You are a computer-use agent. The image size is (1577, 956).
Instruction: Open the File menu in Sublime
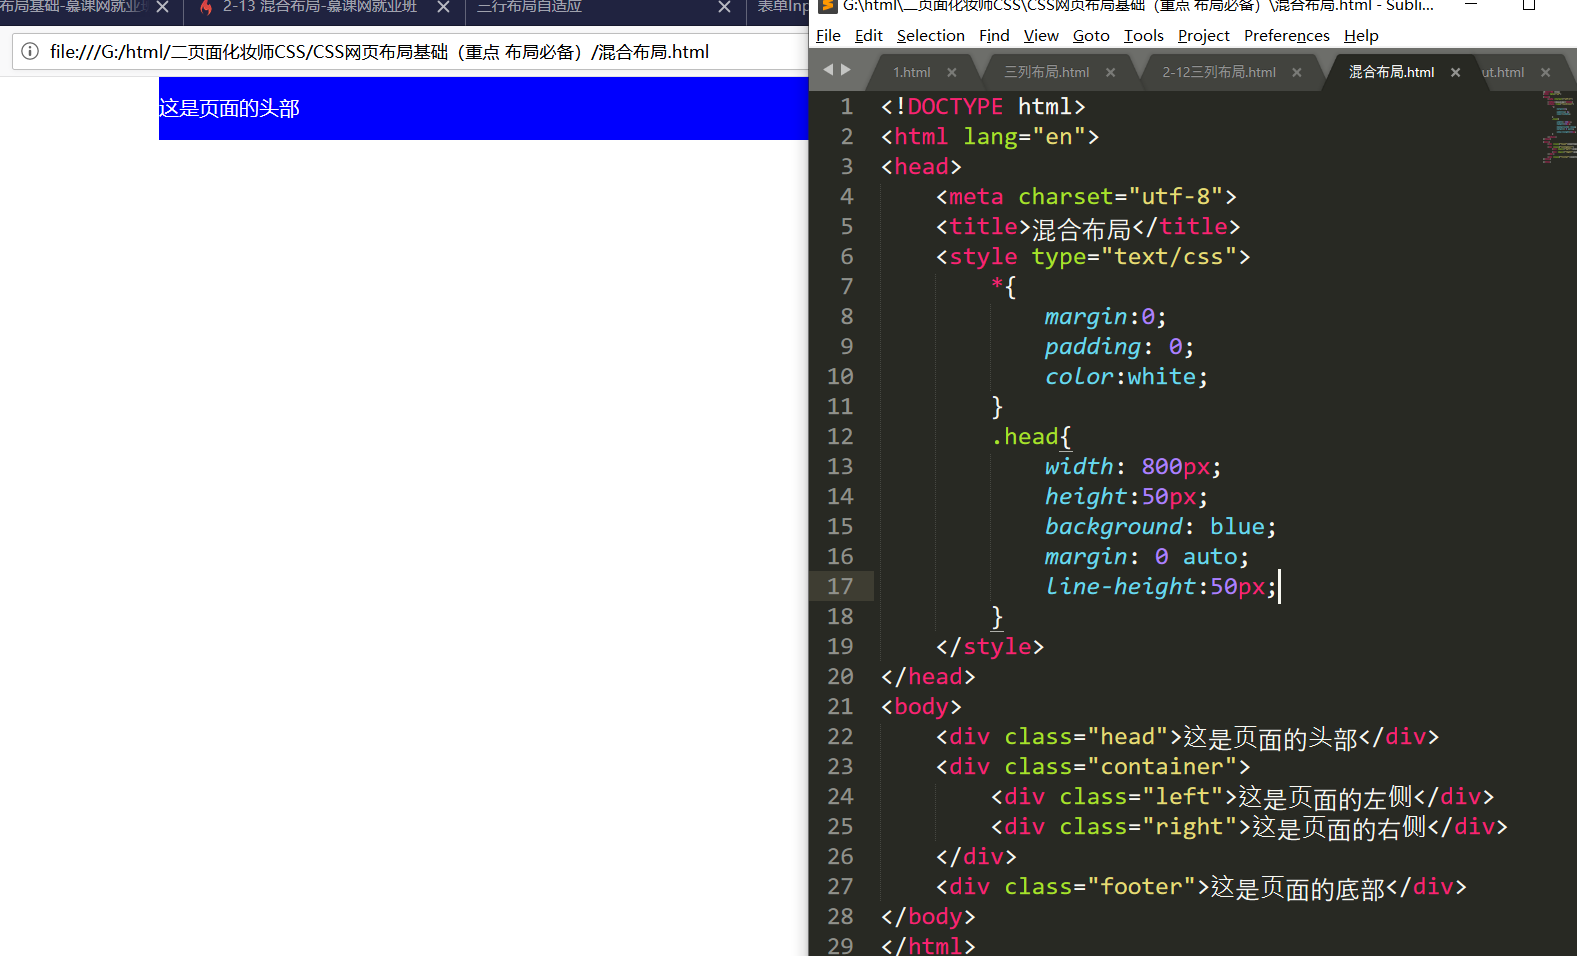click(x=828, y=36)
